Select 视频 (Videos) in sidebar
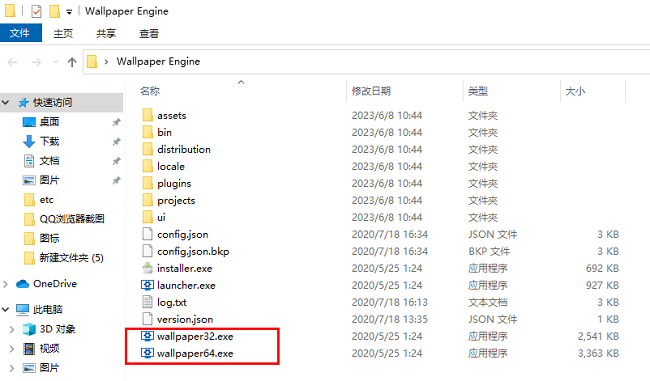This screenshot has width=650, height=381. (49, 349)
